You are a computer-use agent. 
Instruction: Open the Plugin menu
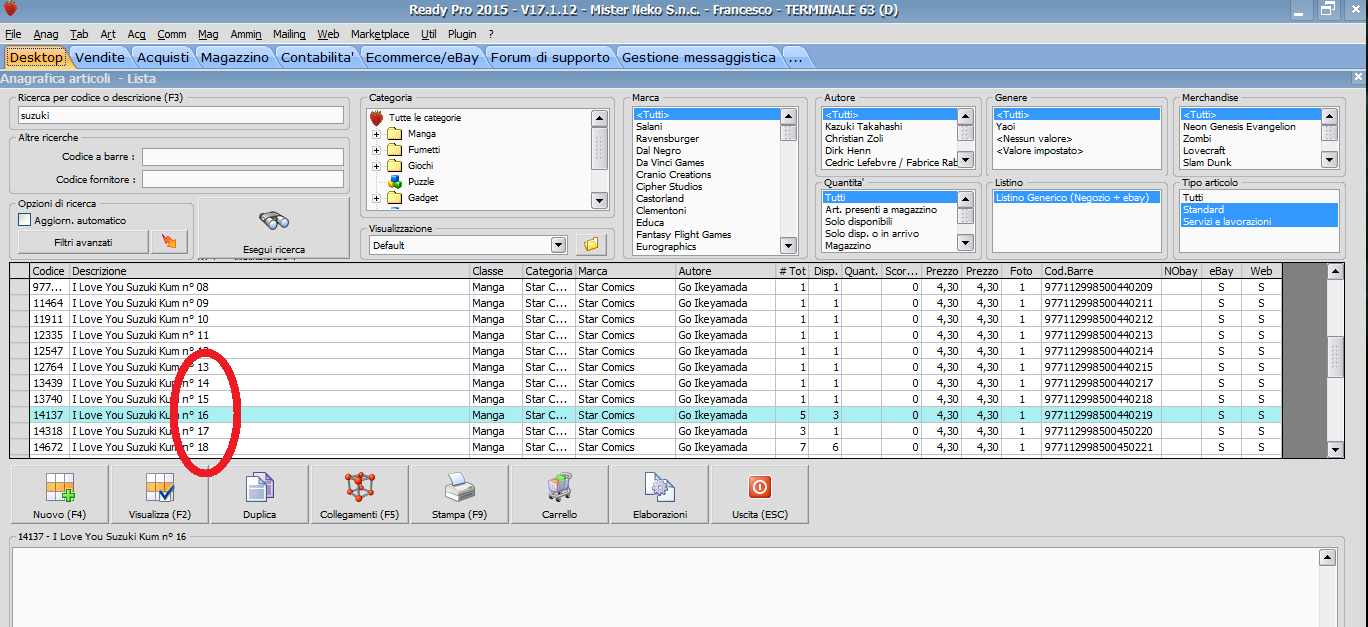pyautogui.click(x=462, y=34)
